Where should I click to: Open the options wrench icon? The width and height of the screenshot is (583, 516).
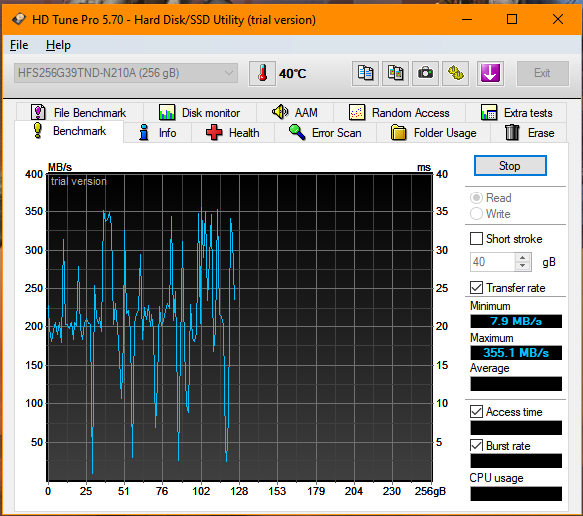(455, 73)
